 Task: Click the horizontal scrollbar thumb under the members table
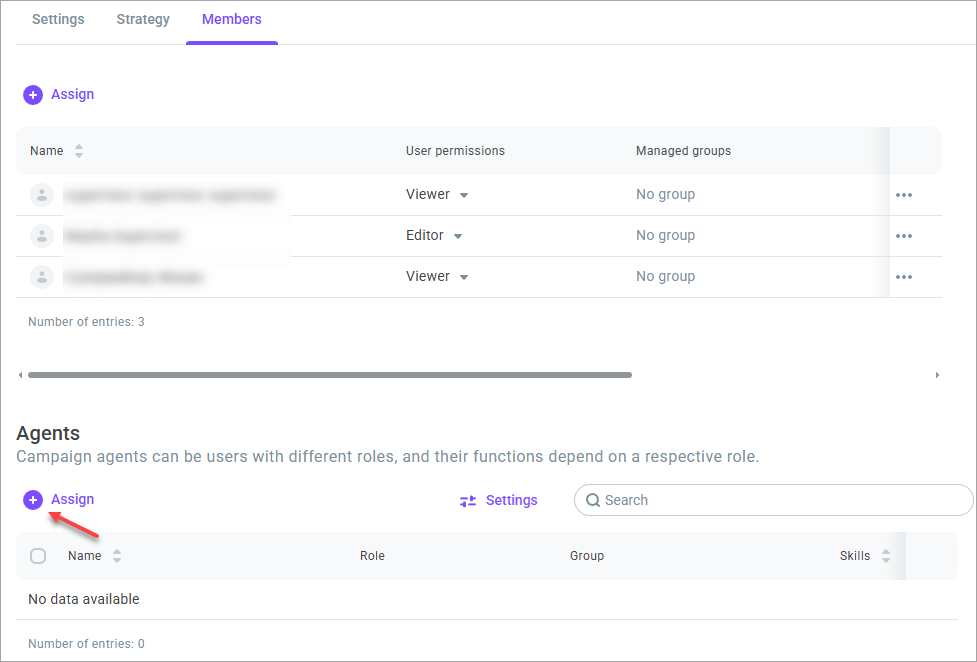(330, 375)
